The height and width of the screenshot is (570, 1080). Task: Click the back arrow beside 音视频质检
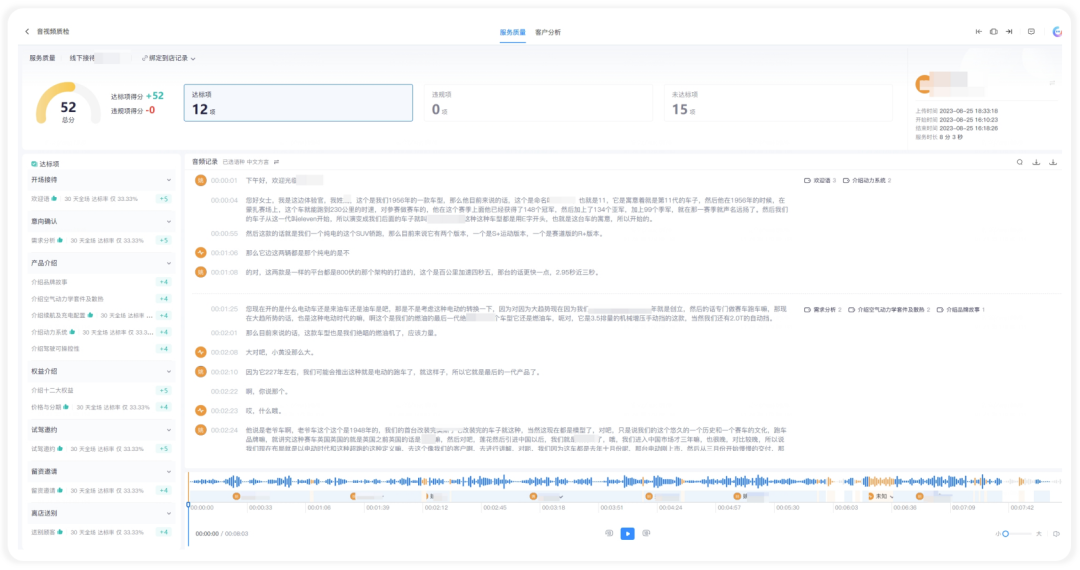tap(27, 32)
